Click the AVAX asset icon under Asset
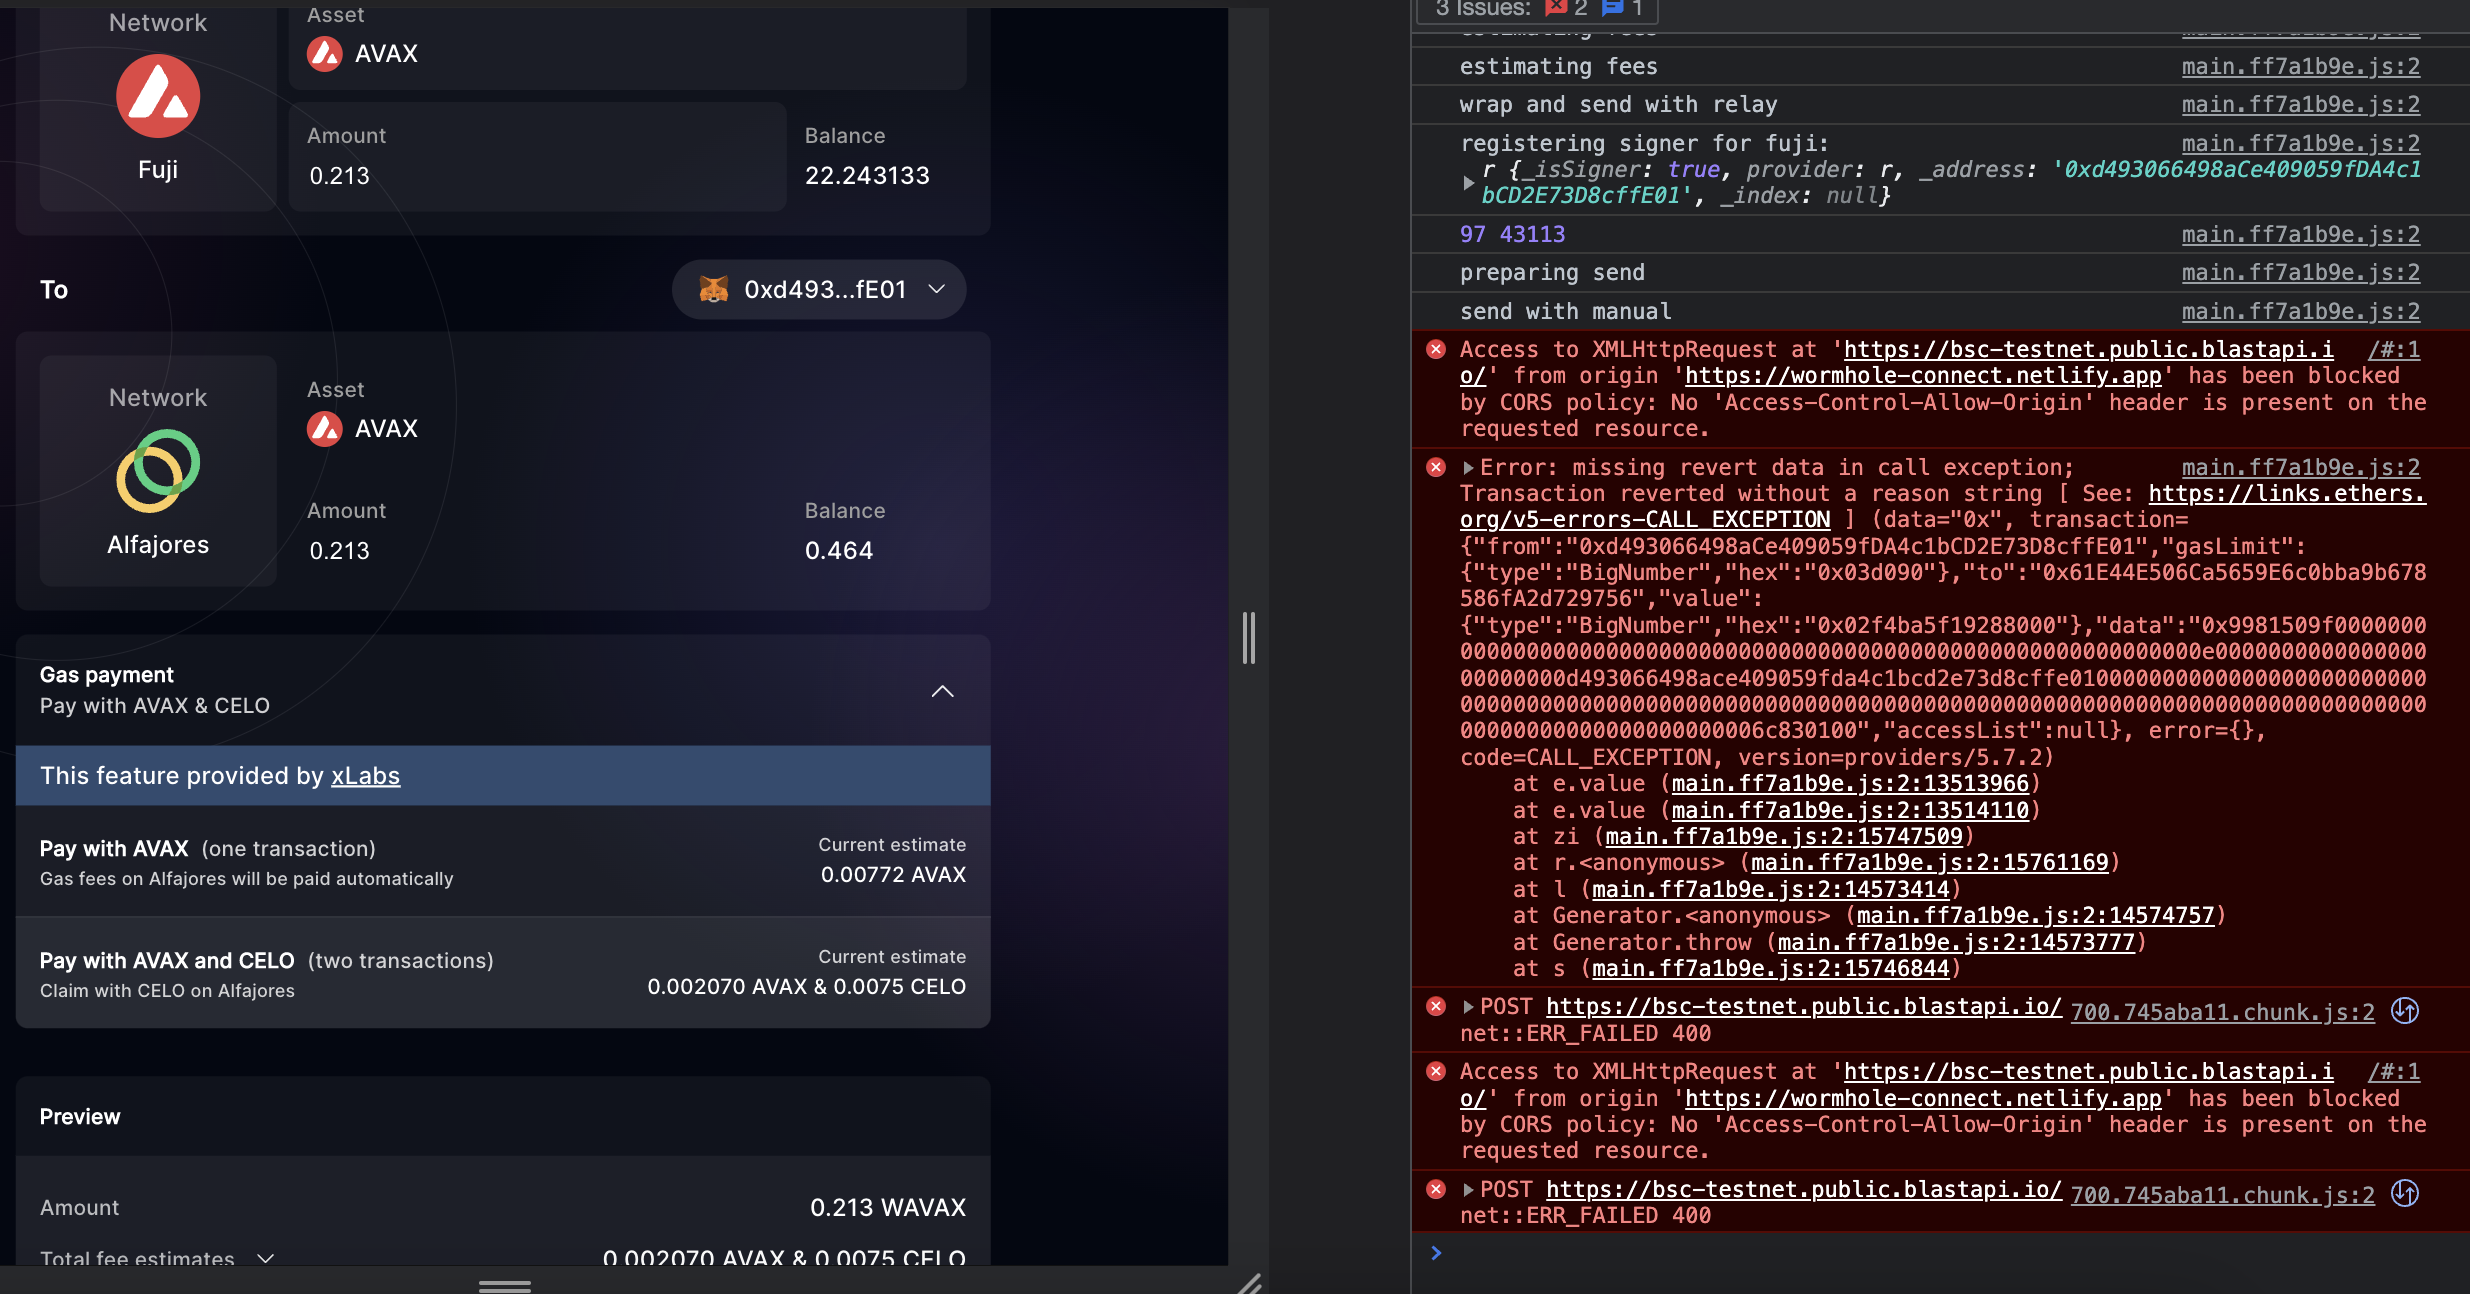This screenshot has height=1294, width=2470. coord(325,54)
